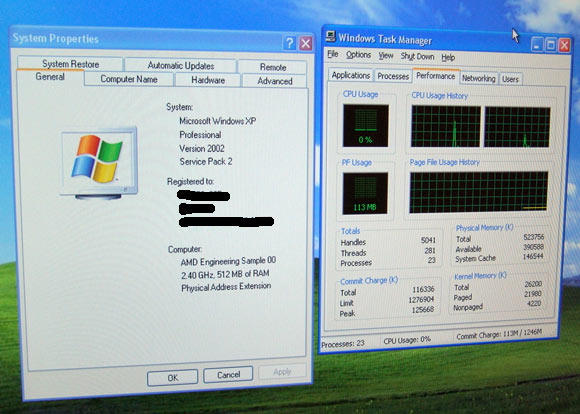Click OK in System Properties
The height and width of the screenshot is (414, 580).
(x=172, y=378)
